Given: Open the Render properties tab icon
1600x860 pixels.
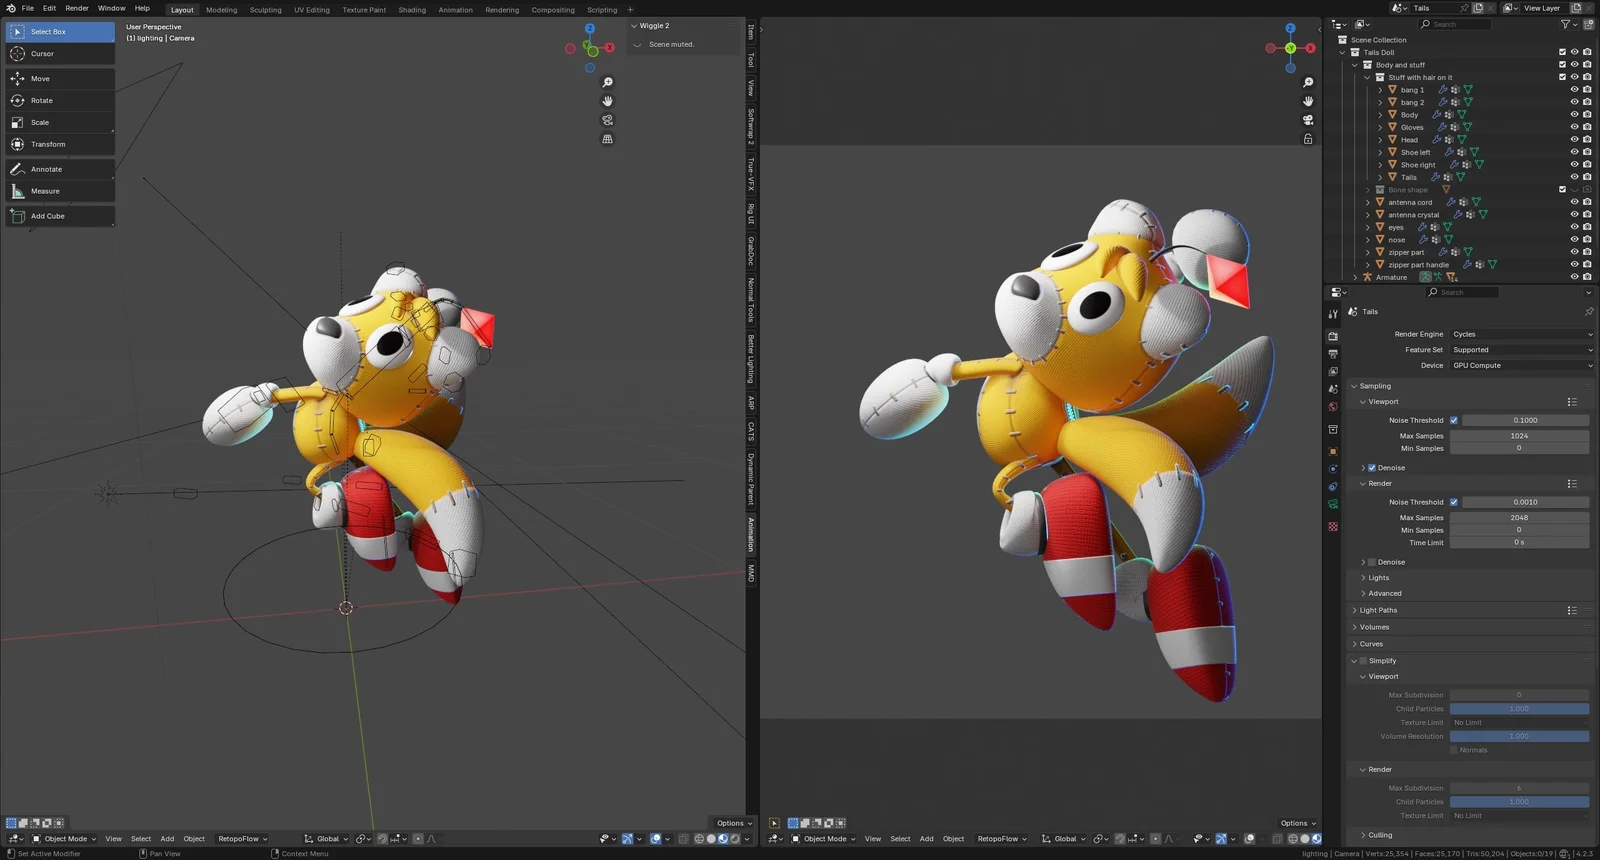Looking at the screenshot, I should coord(1333,337).
